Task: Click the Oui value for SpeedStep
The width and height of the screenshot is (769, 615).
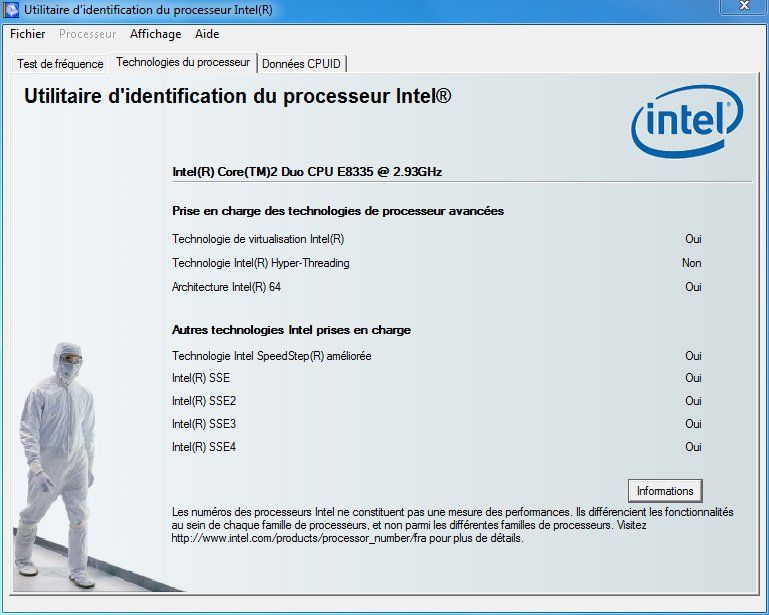Action: click(x=693, y=356)
